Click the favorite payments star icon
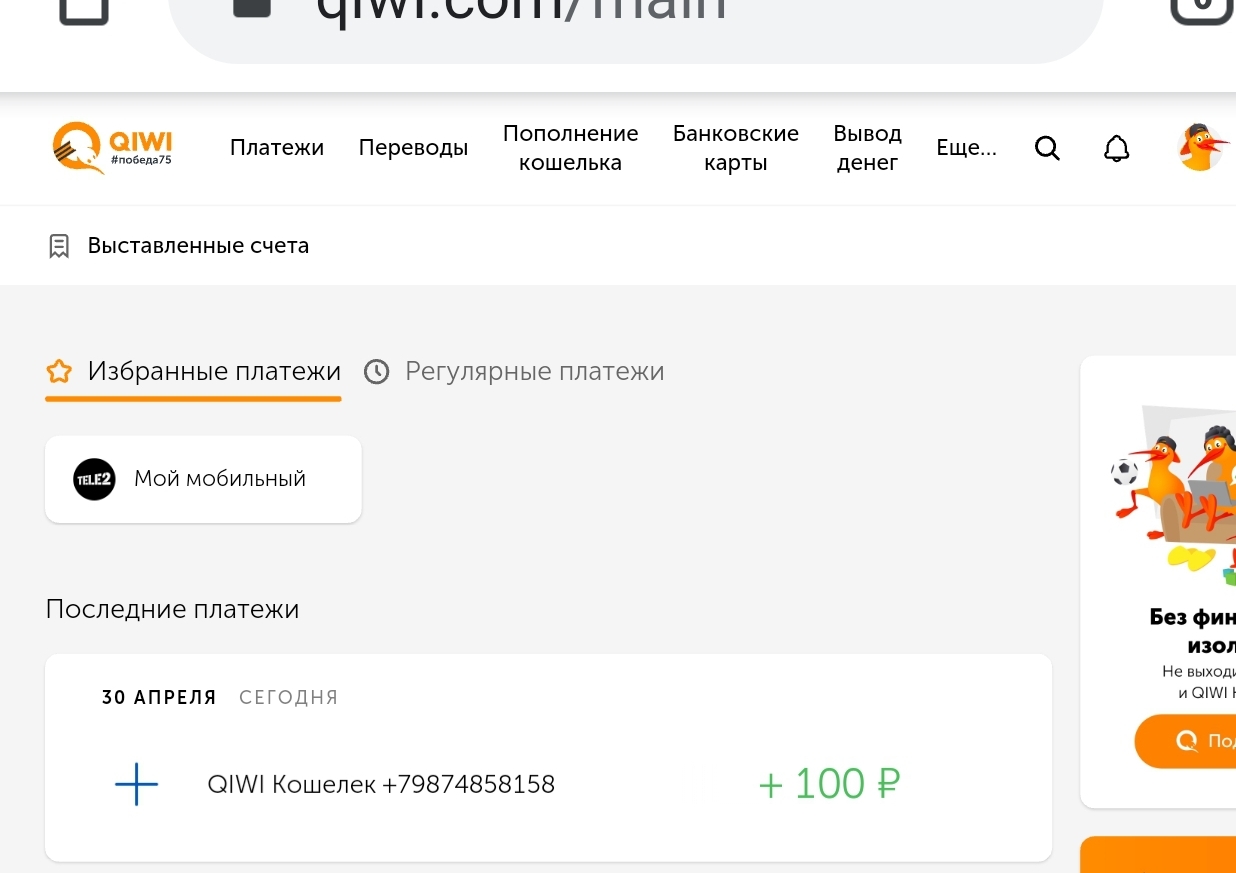The width and height of the screenshot is (1236, 873). (60, 372)
